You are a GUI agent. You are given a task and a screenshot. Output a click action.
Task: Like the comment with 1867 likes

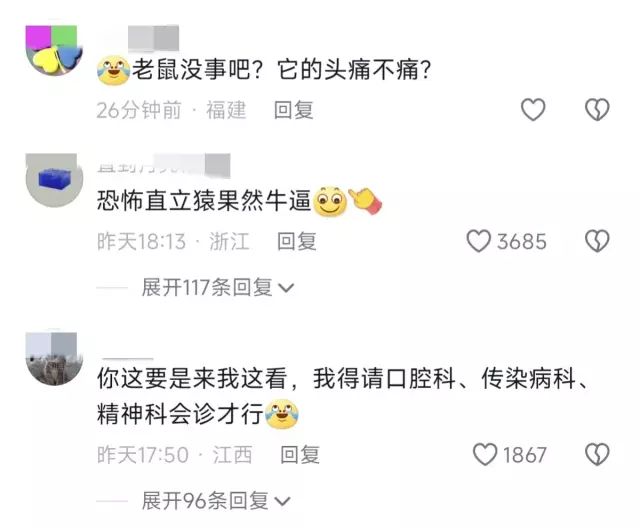click(485, 454)
